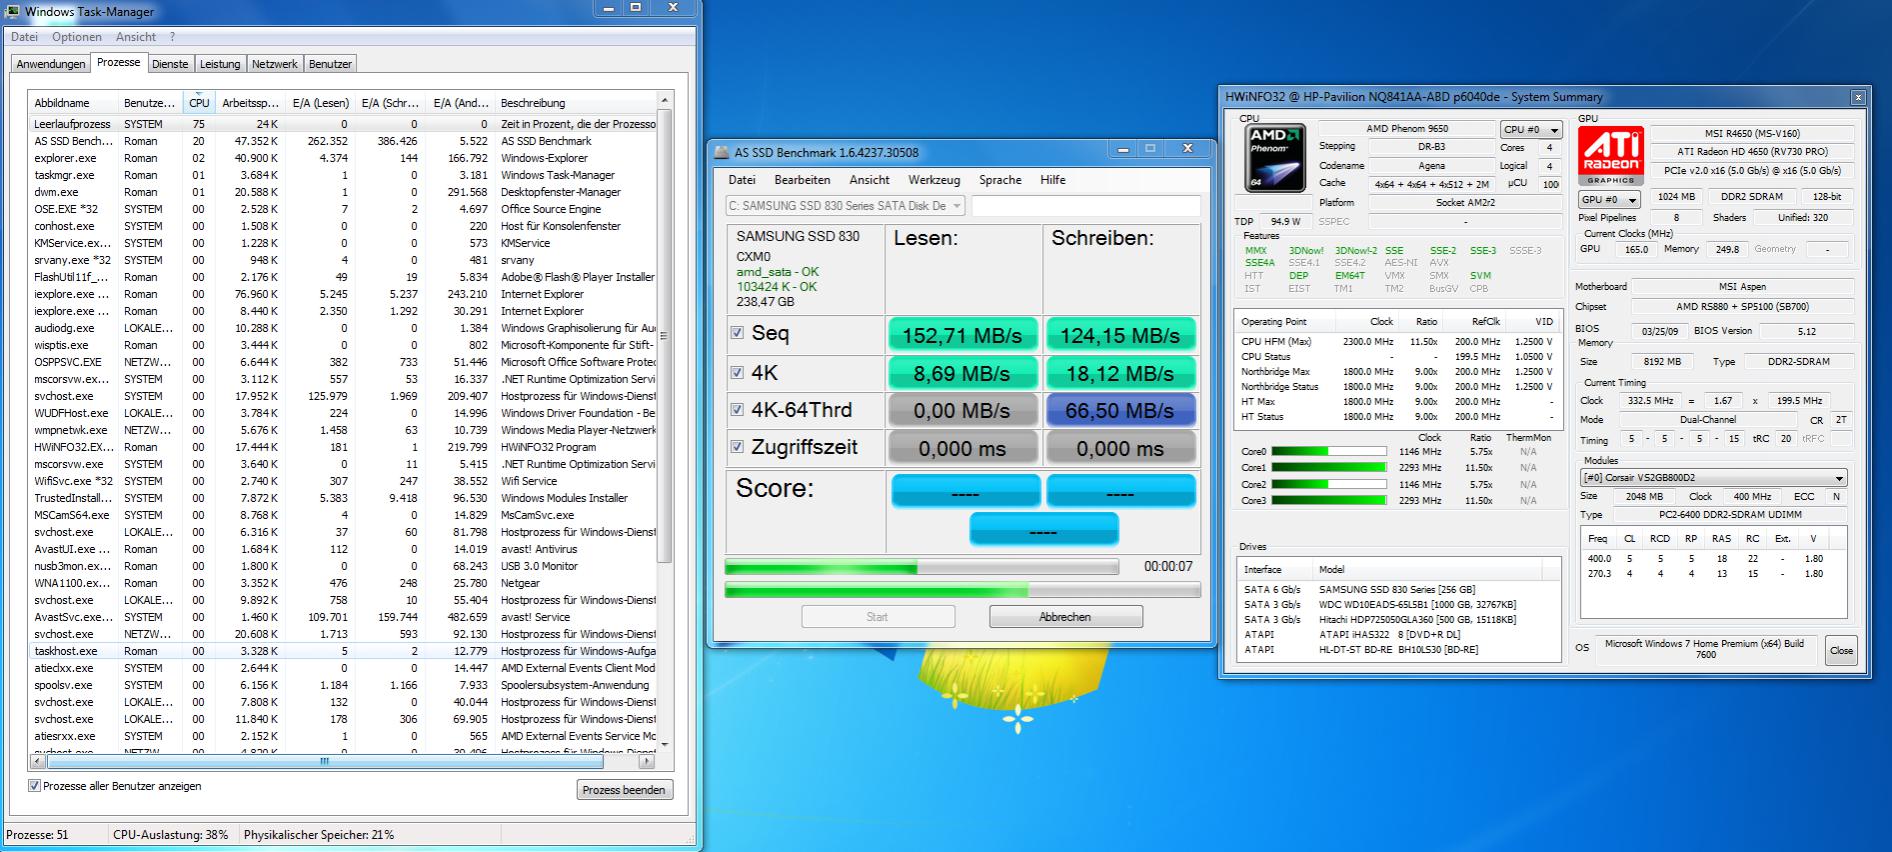Toggle the Zugriffszeit test checkbox

click(738, 447)
